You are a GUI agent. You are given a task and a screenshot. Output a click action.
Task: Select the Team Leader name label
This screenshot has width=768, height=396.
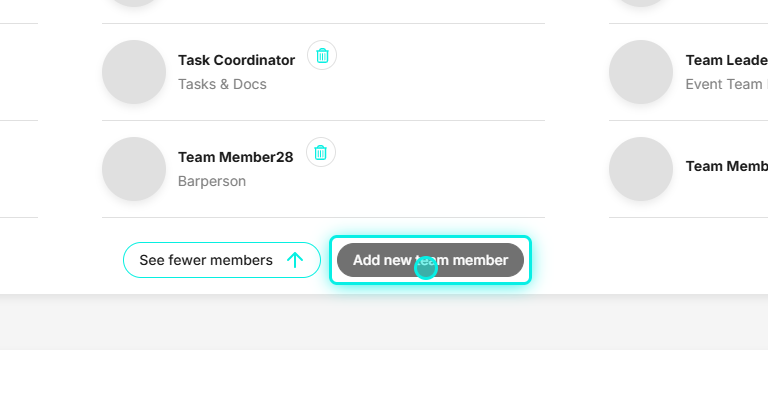click(x=726, y=60)
